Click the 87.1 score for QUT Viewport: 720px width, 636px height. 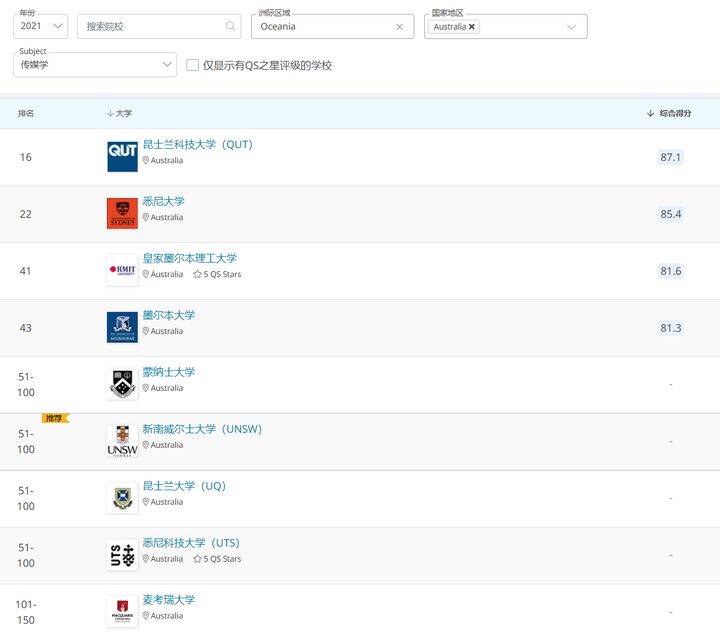coord(670,157)
